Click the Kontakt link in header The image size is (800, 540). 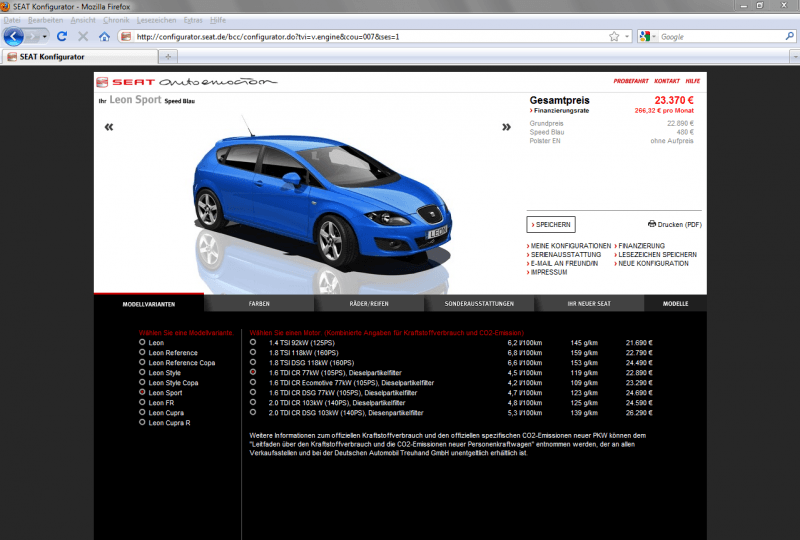(667, 81)
